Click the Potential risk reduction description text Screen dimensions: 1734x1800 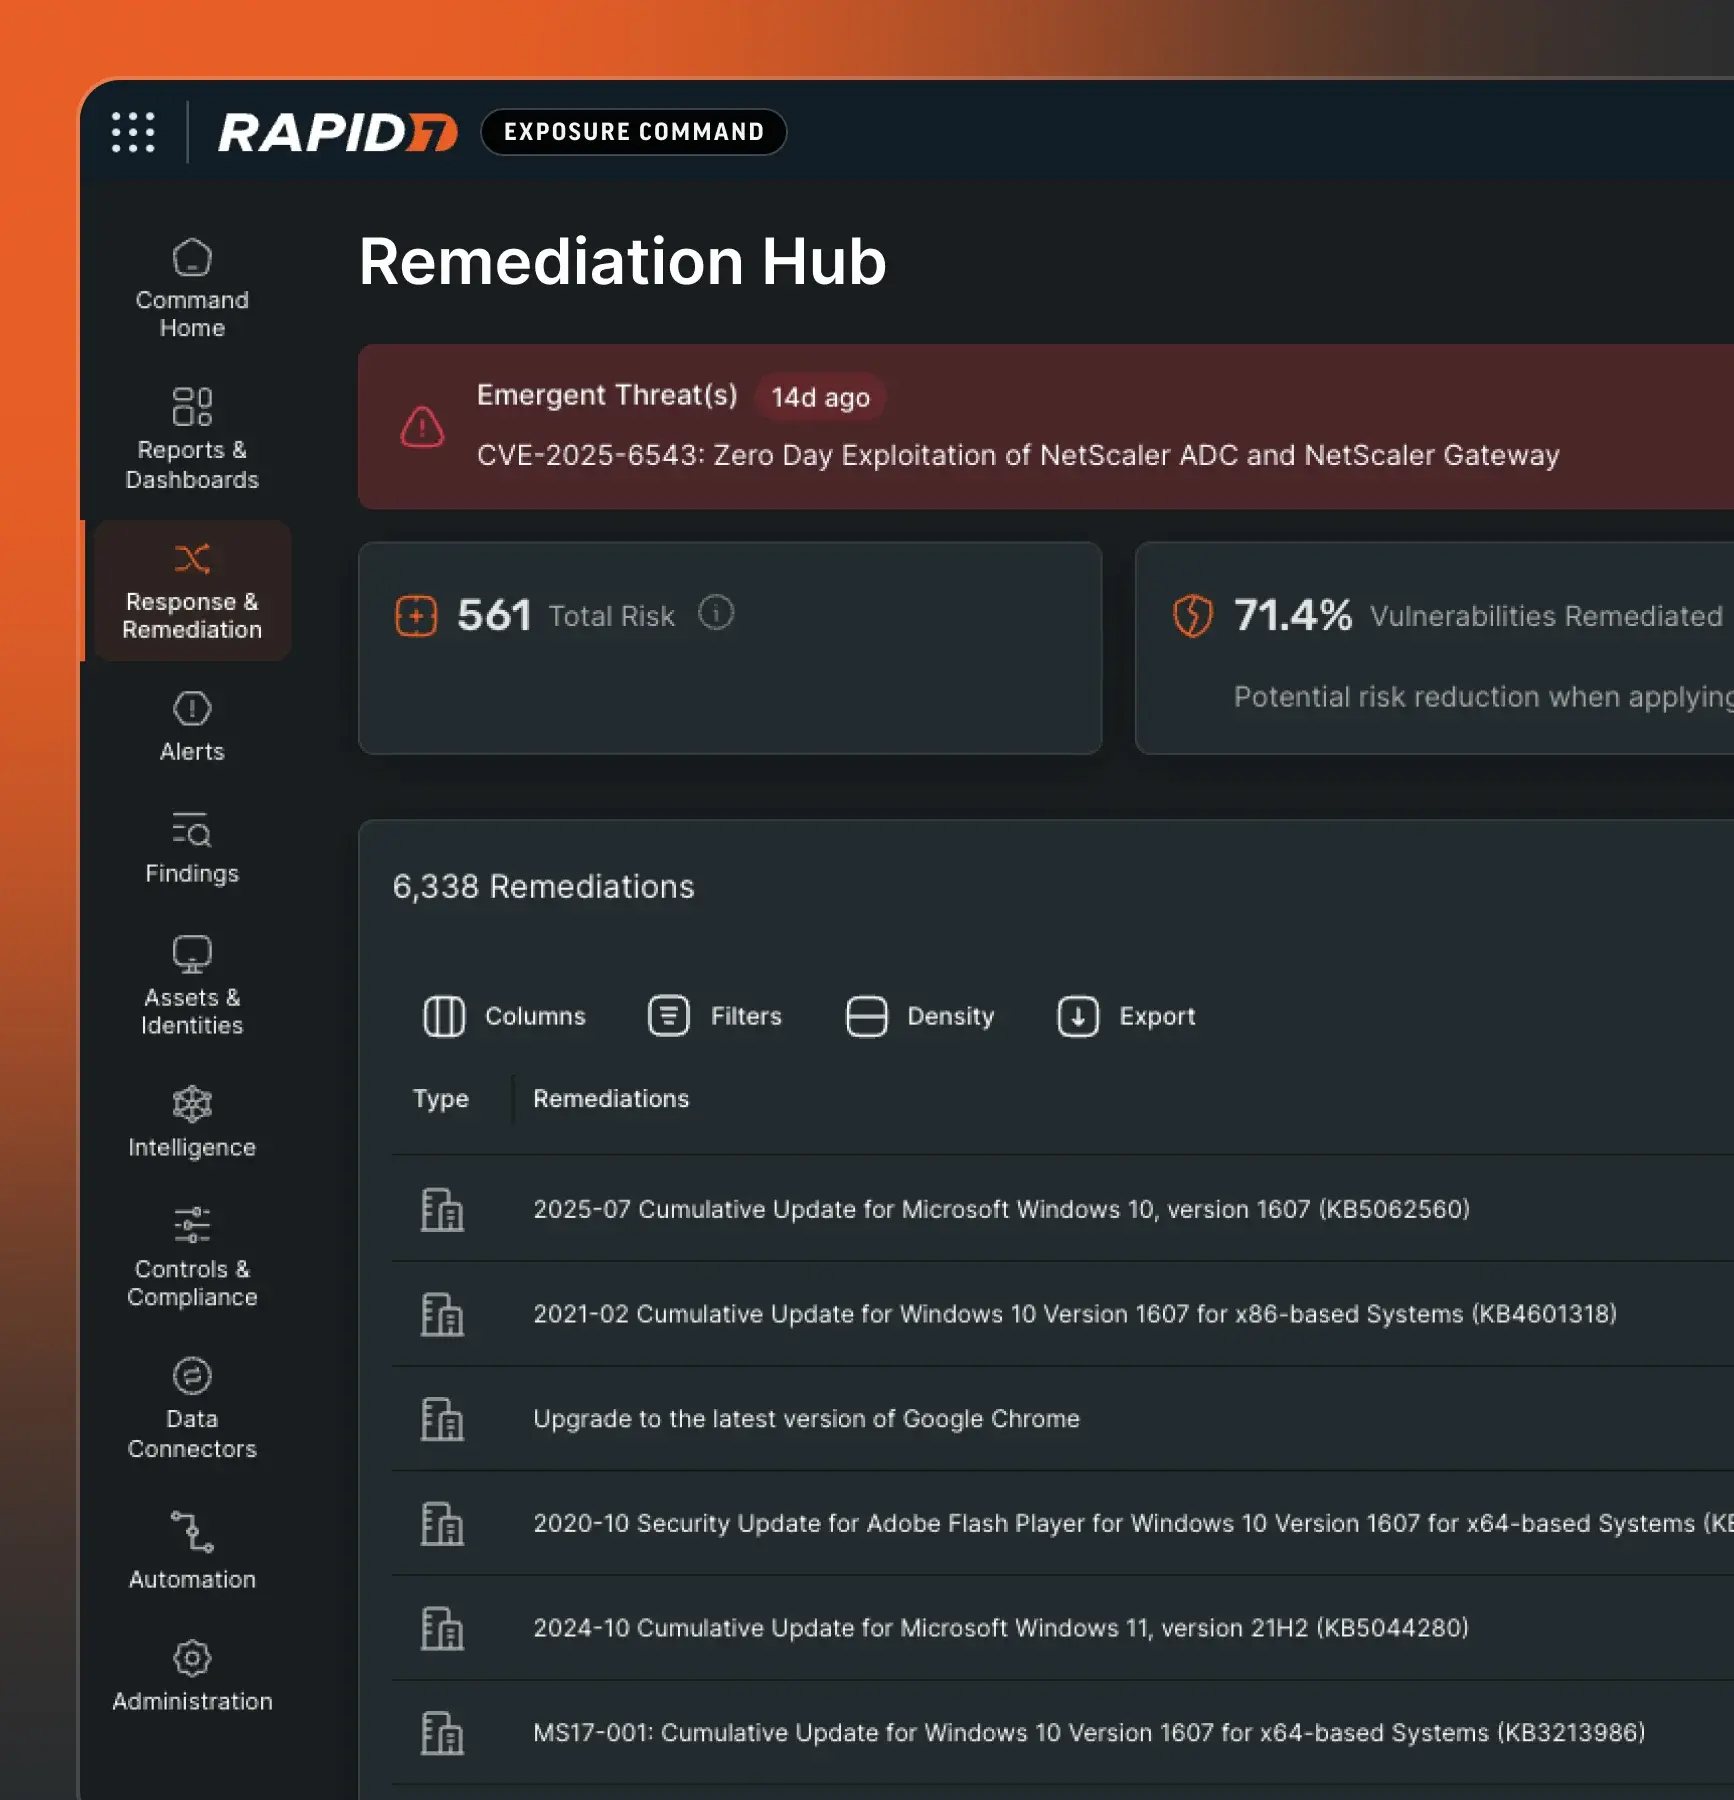point(1484,697)
